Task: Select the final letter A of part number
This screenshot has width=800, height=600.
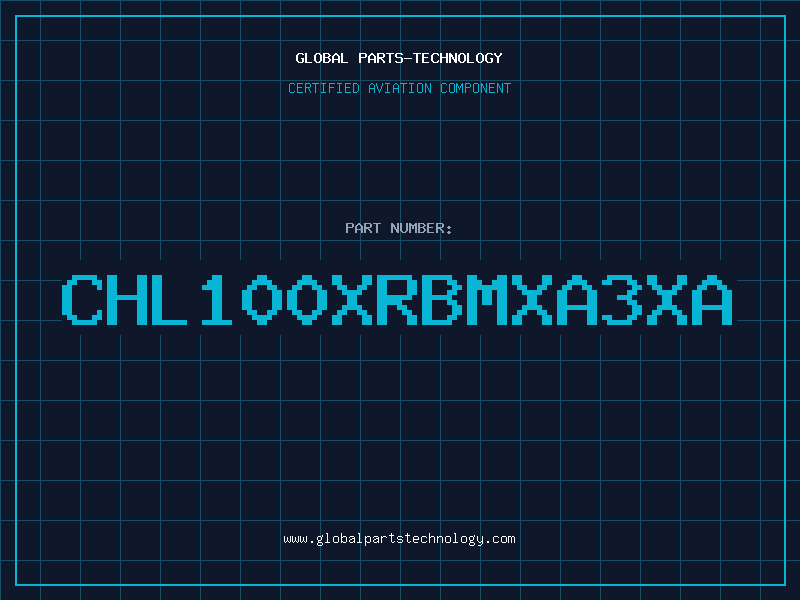Action: click(x=712, y=299)
